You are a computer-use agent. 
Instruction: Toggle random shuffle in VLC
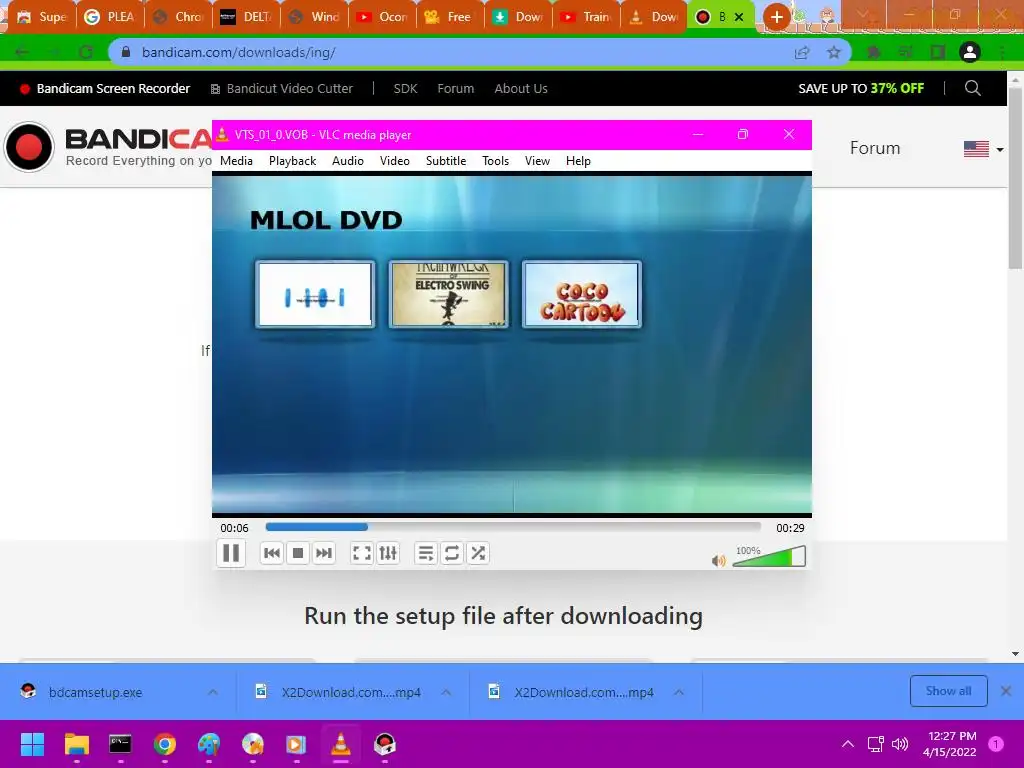(478, 553)
